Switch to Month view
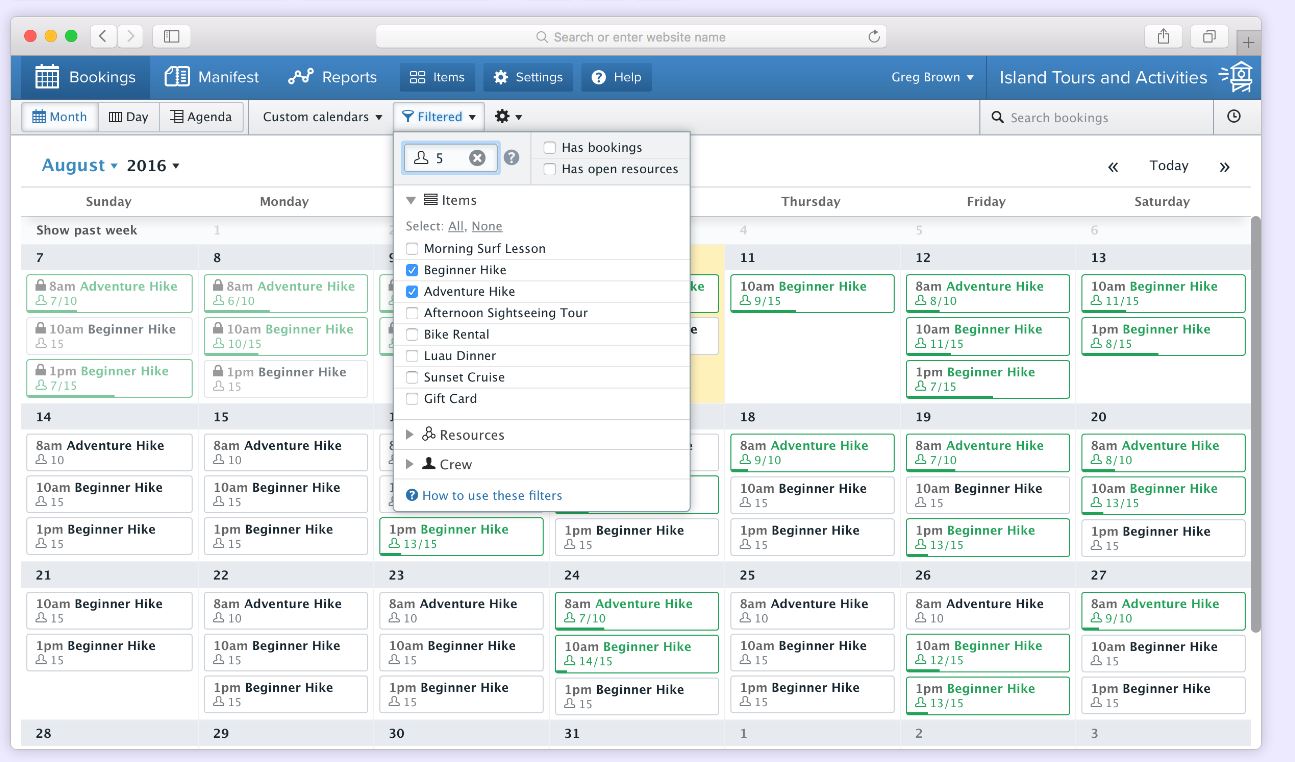This screenshot has height=762, width=1295. 60,117
